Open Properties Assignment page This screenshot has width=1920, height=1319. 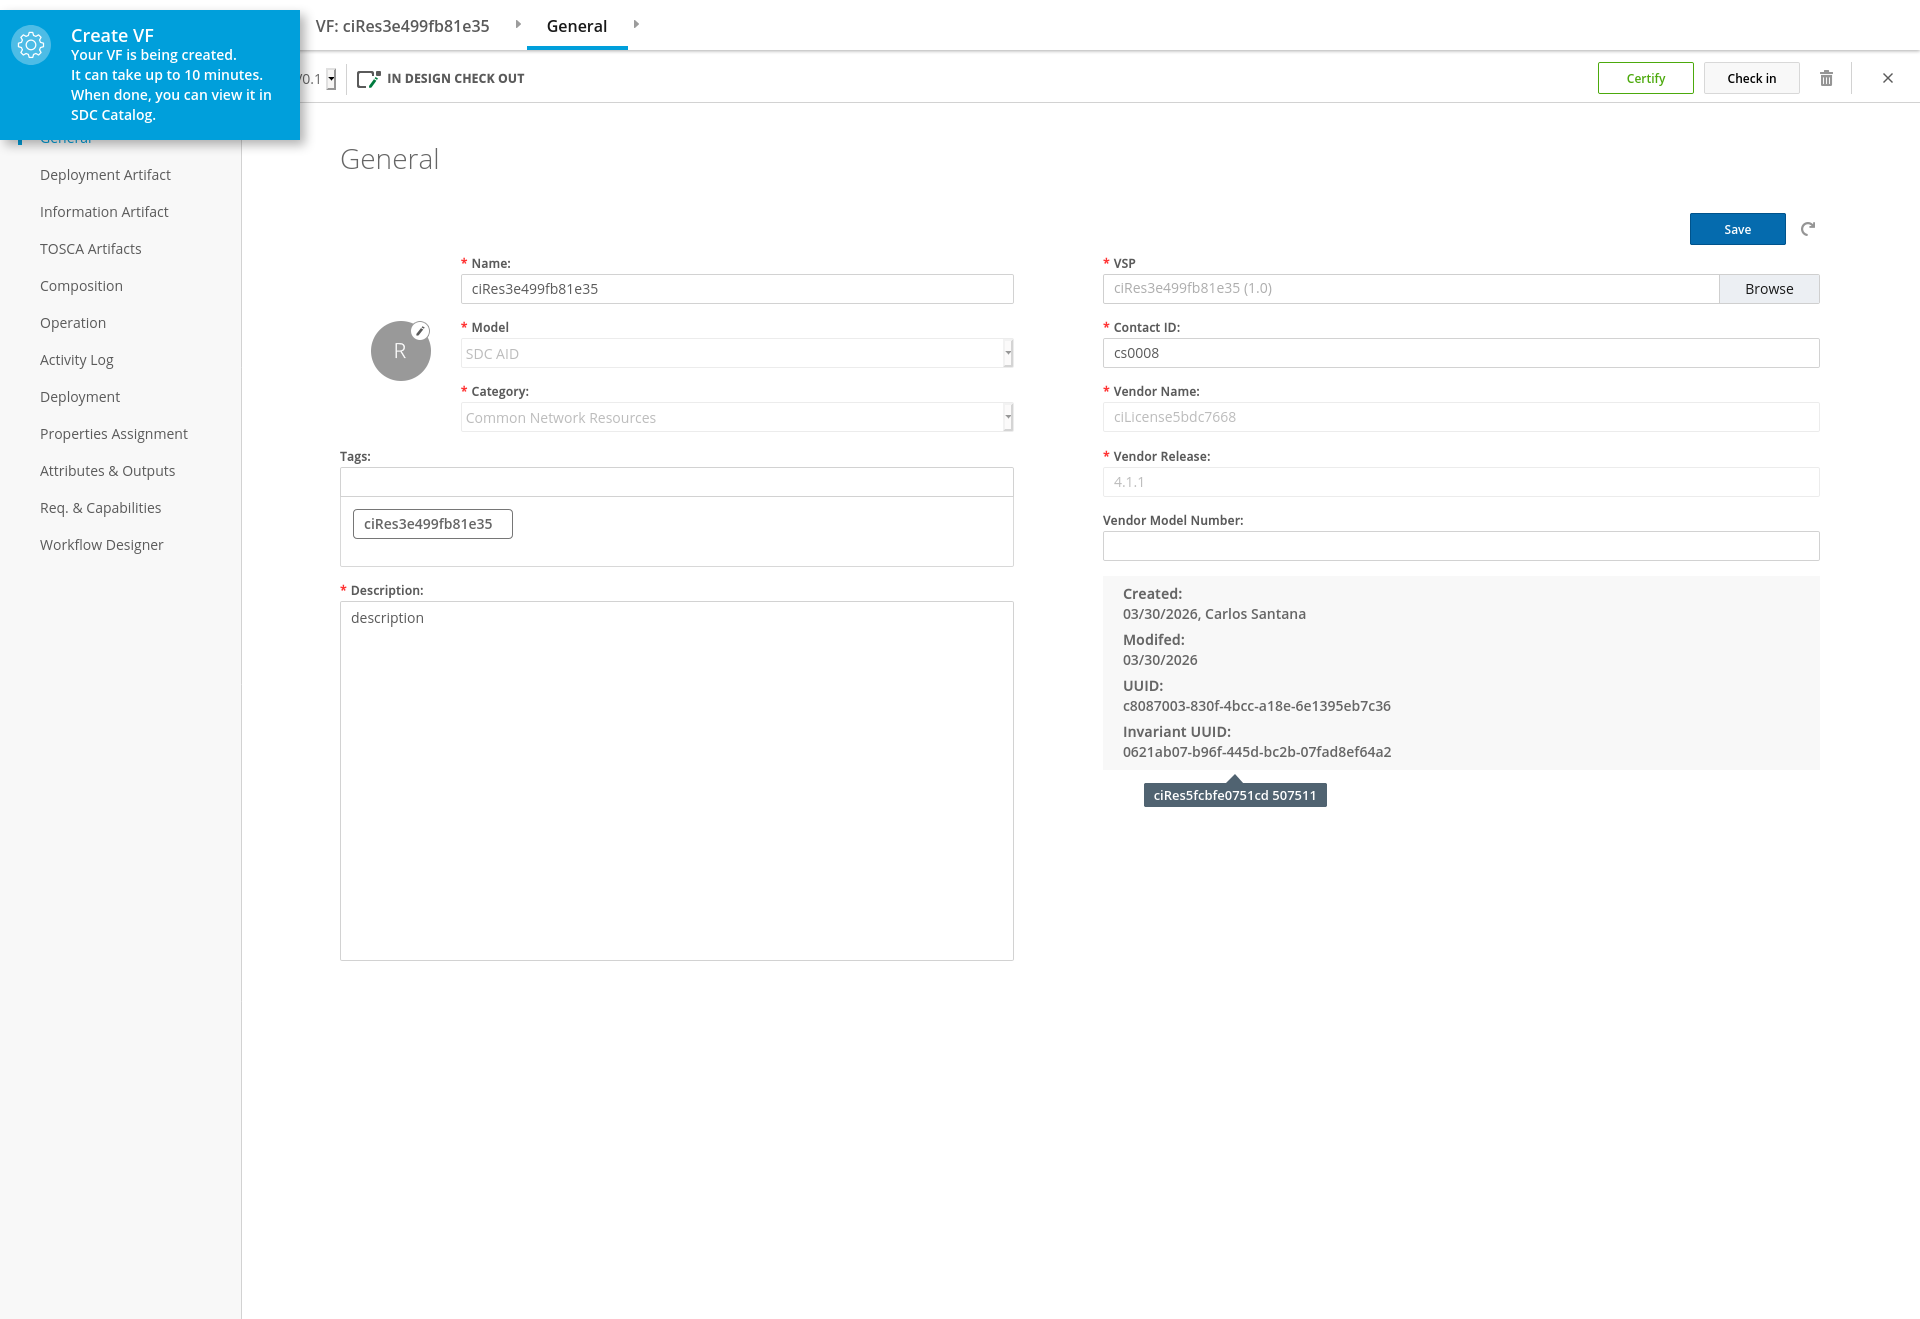[x=113, y=434]
